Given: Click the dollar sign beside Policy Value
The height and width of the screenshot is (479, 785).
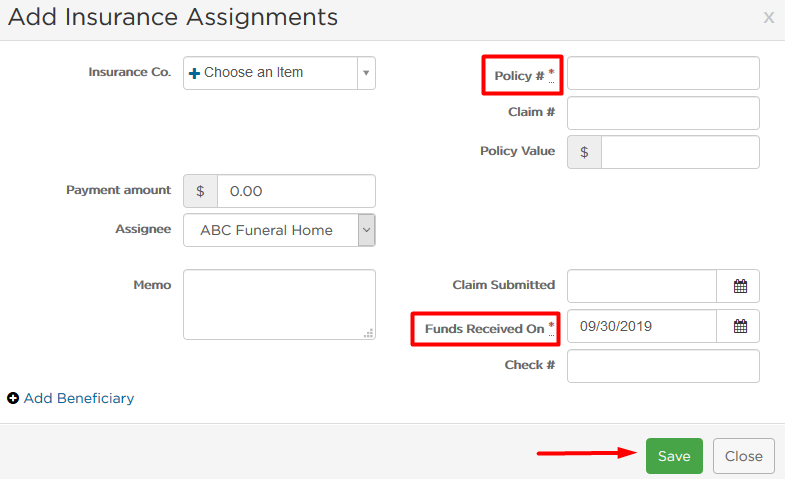Looking at the screenshot, I should click(x=584, y=152).
